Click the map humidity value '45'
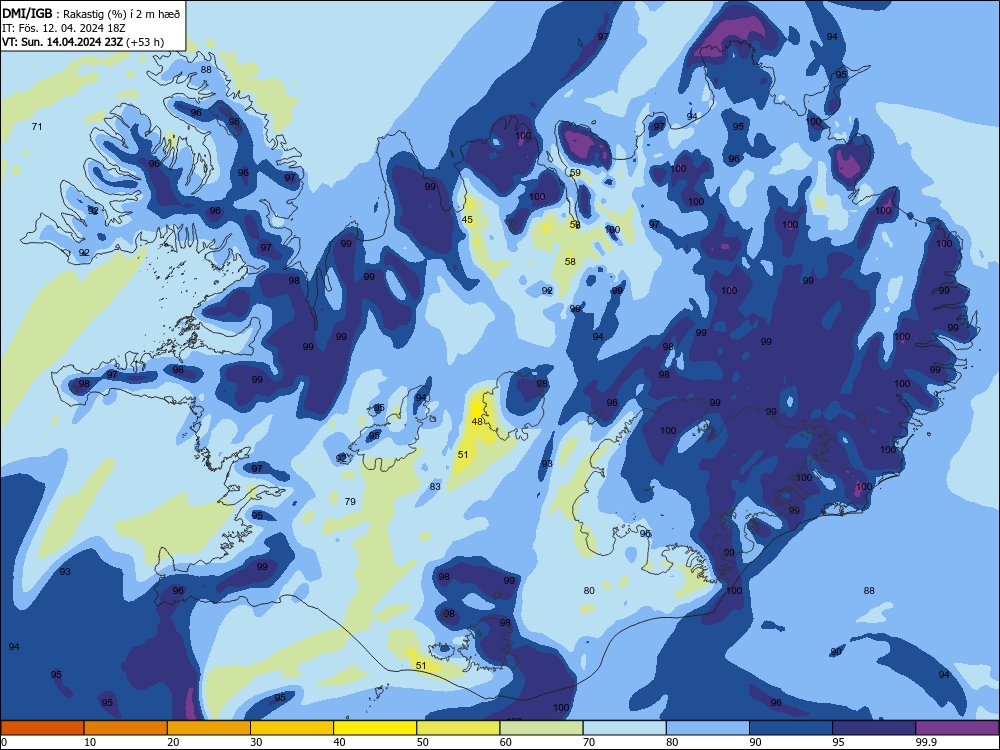This screenshot has height=750, width=1000. pos(467,220)
